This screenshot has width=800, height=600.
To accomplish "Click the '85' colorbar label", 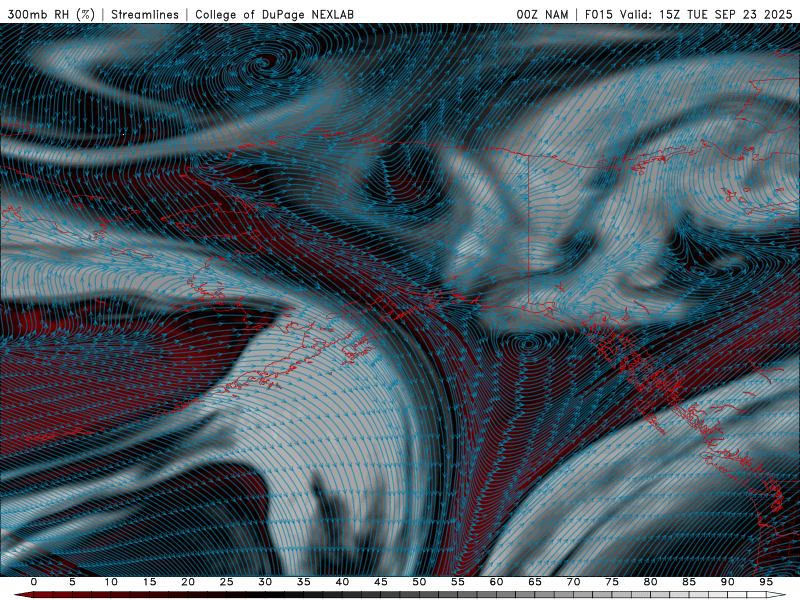I will [689, 582].
